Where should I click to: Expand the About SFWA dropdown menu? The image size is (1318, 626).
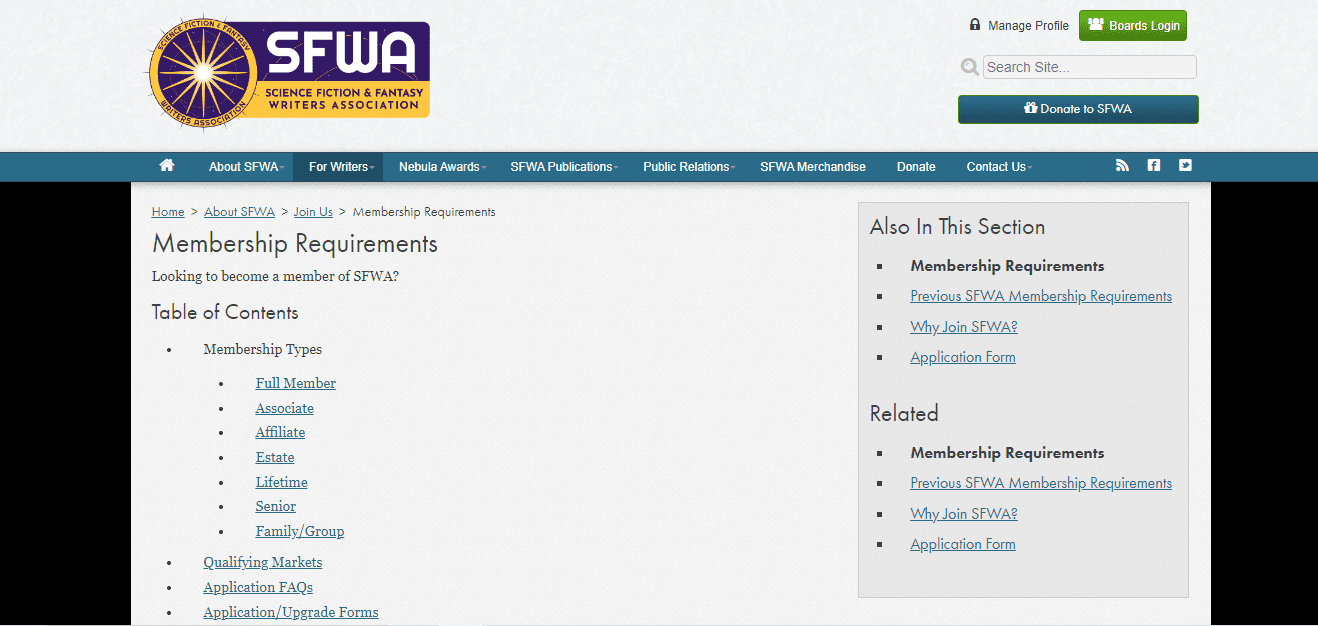(243, 166)
